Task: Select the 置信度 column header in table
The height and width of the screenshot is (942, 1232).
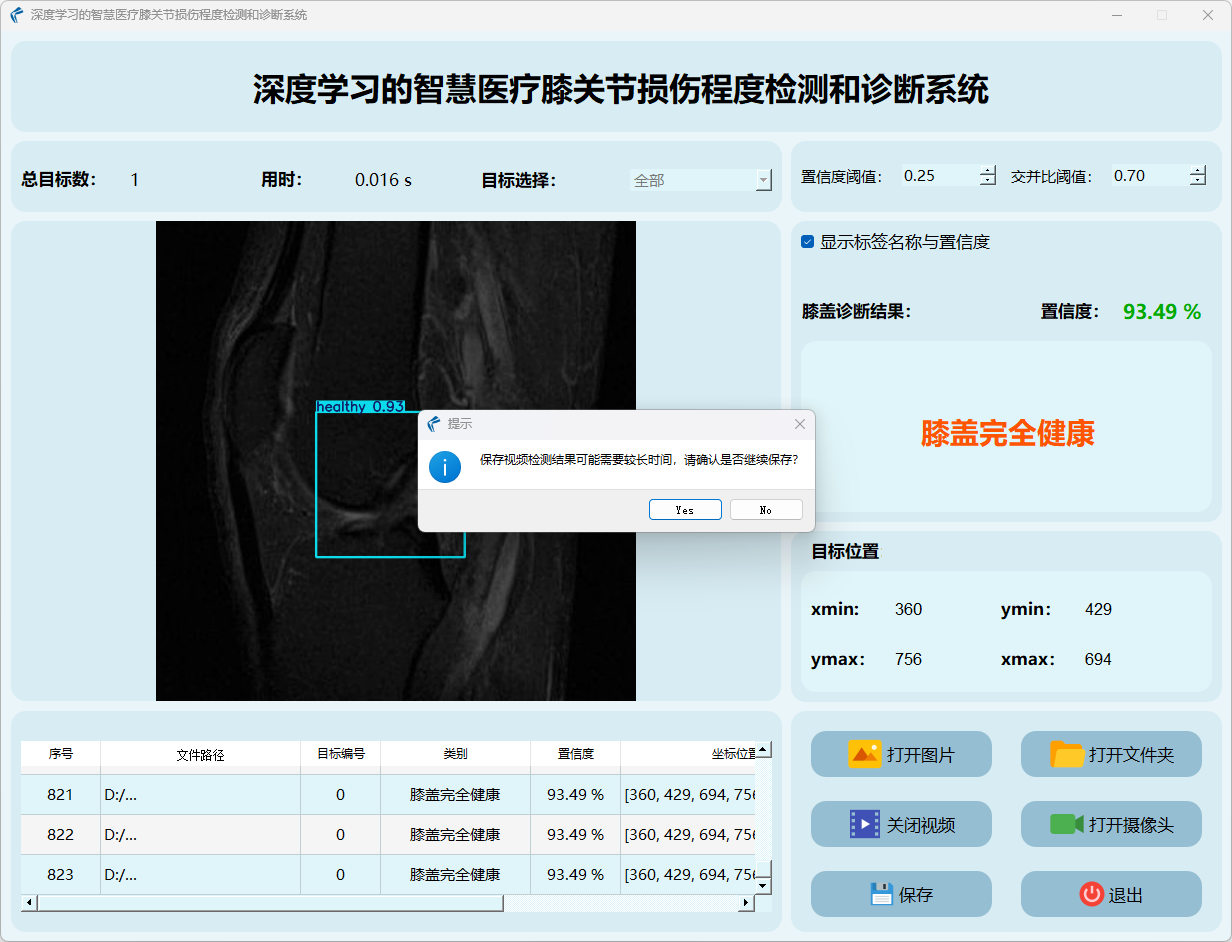Action: [x=575, y=754]
